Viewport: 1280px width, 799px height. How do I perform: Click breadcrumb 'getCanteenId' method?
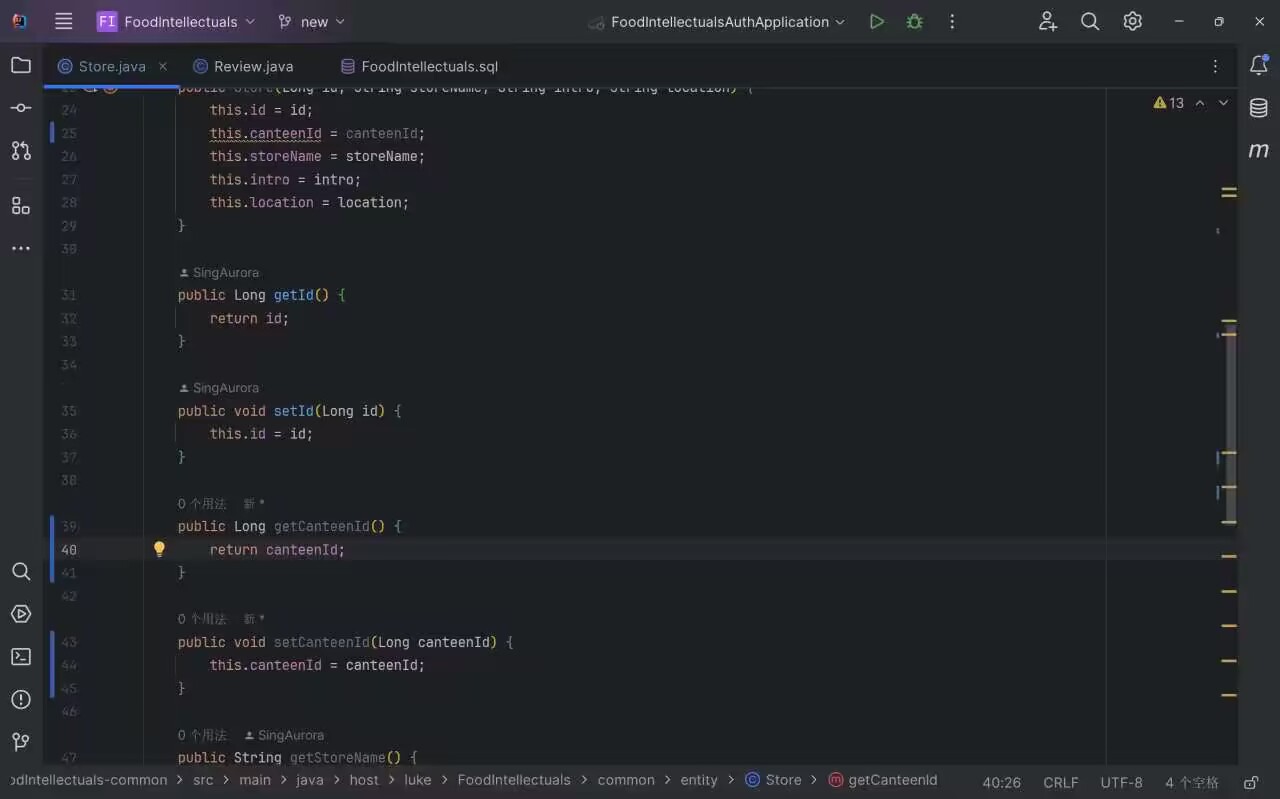point(883,780)
